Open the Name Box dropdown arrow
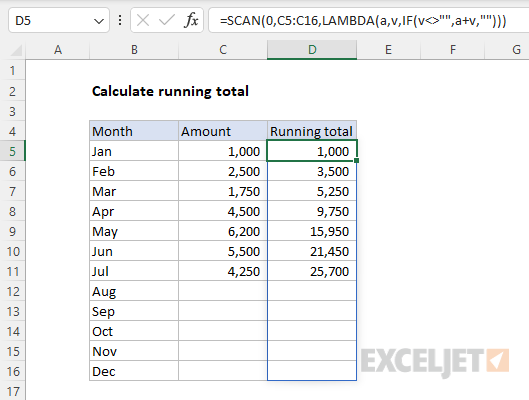This screenshot has width=529, height=400. coord(99,21)
